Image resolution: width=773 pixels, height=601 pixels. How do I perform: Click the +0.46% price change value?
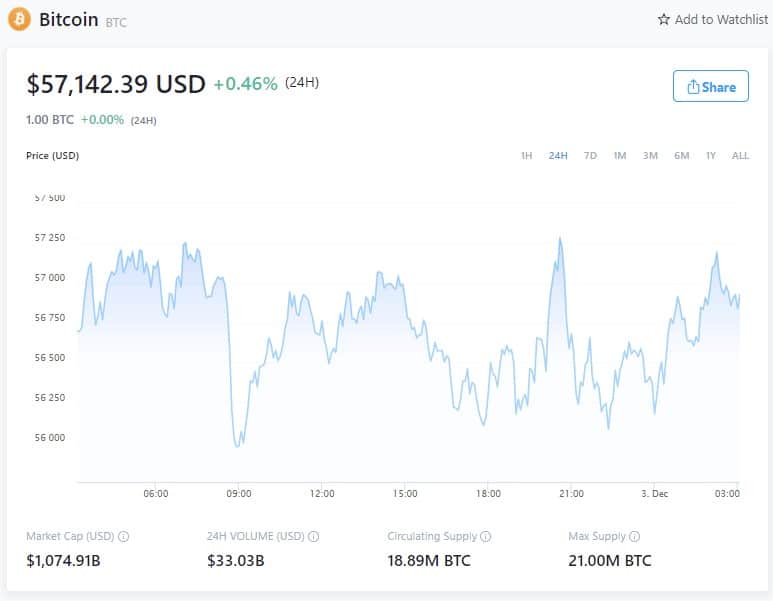click(x=246, y=84)
